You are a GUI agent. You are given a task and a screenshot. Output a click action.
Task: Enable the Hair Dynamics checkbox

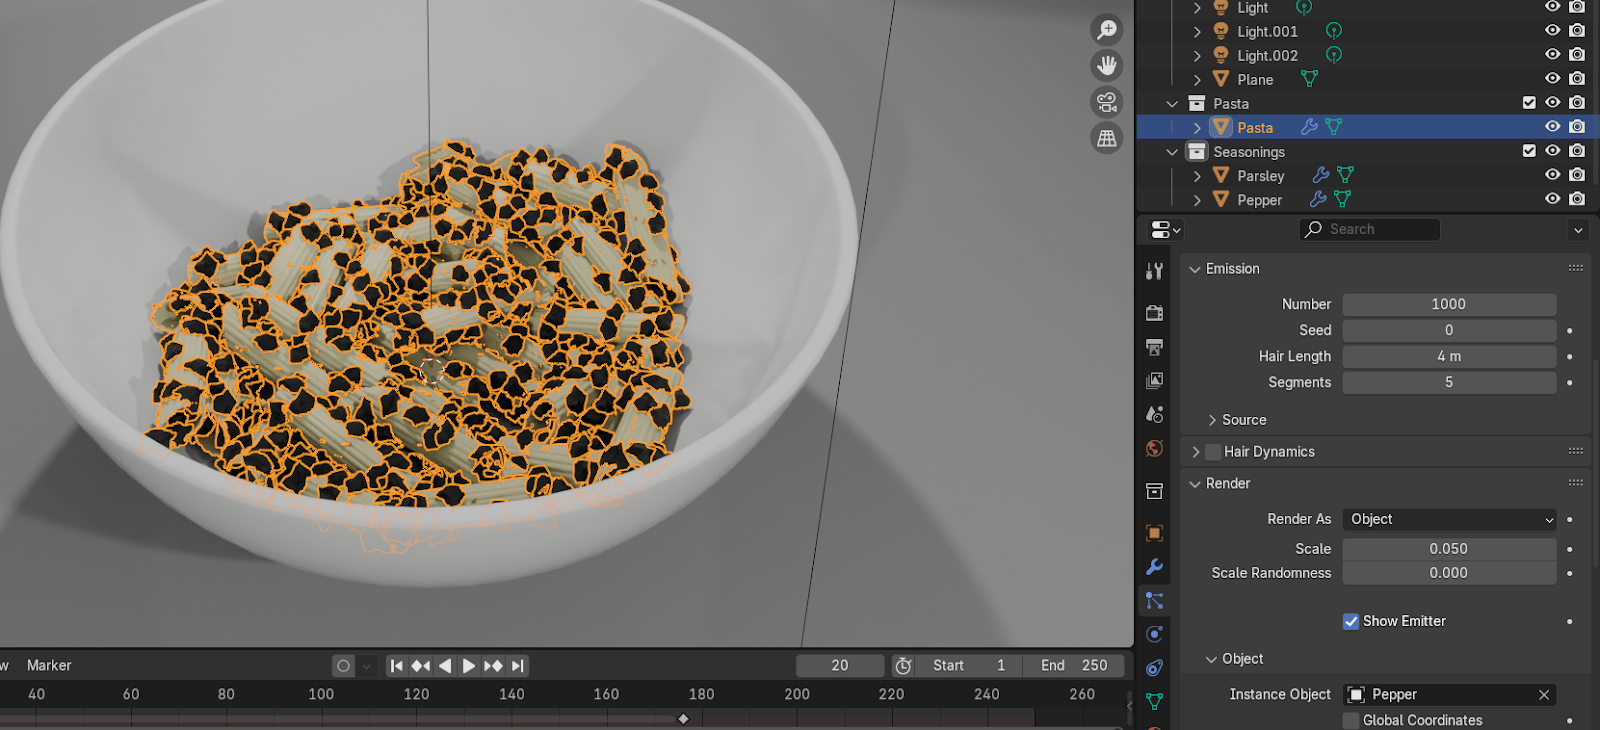point(1213,452)
